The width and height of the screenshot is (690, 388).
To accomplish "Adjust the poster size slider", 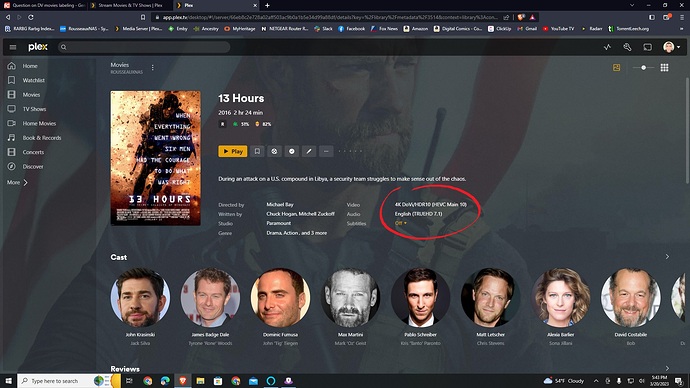I will click(x=643, y=68).
